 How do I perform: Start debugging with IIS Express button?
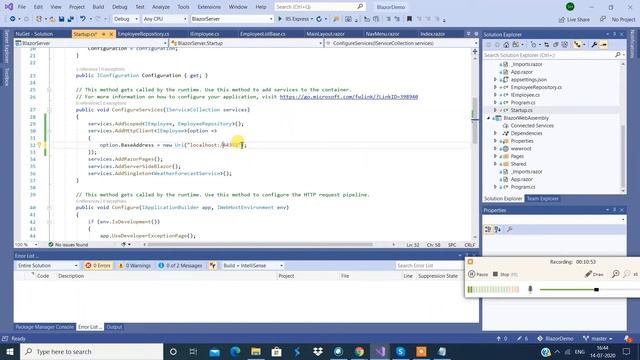[x=296, y=19]
